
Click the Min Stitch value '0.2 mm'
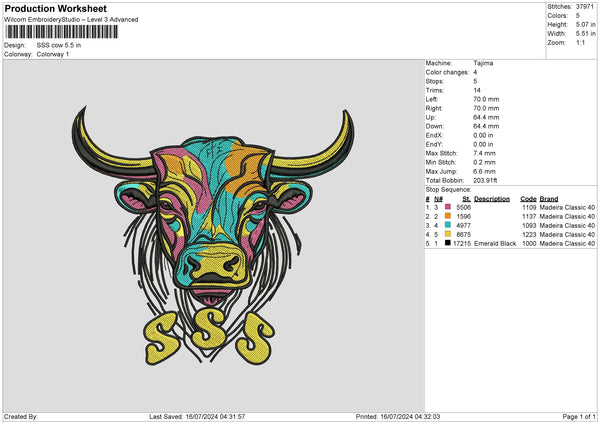coord(484,162)
